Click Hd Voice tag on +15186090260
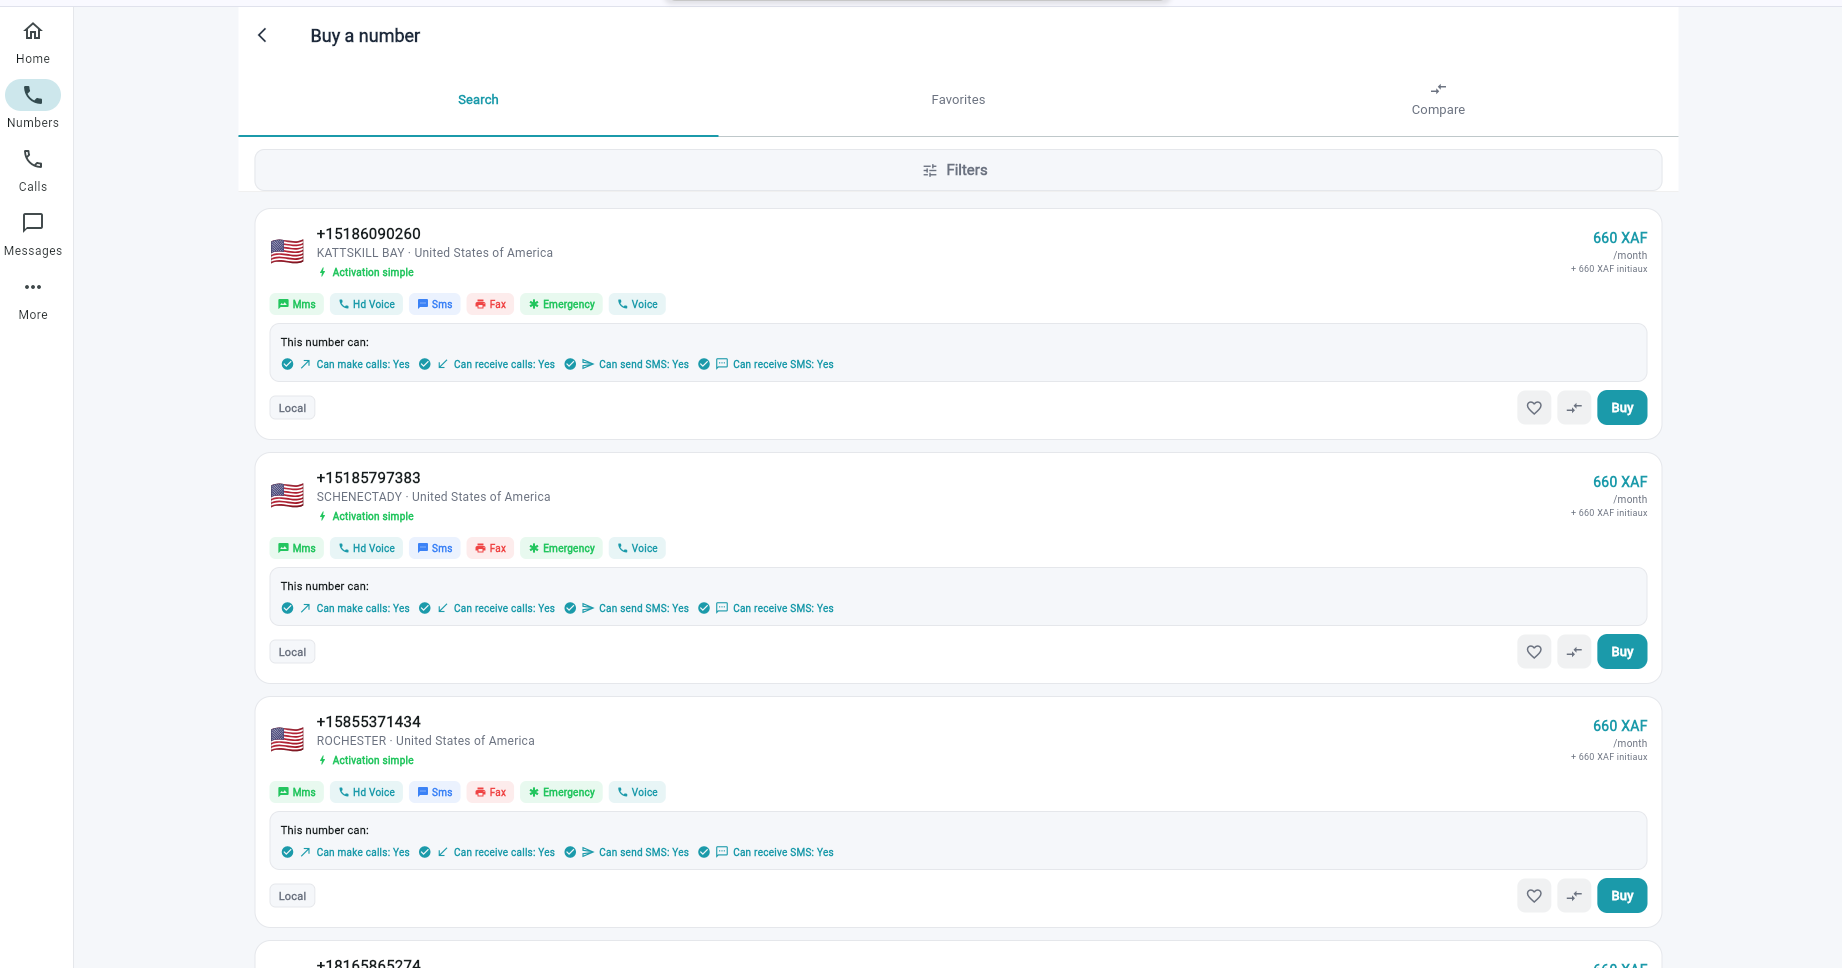Viewport: 1842px width, 968px height. click(x=366, y=304)
